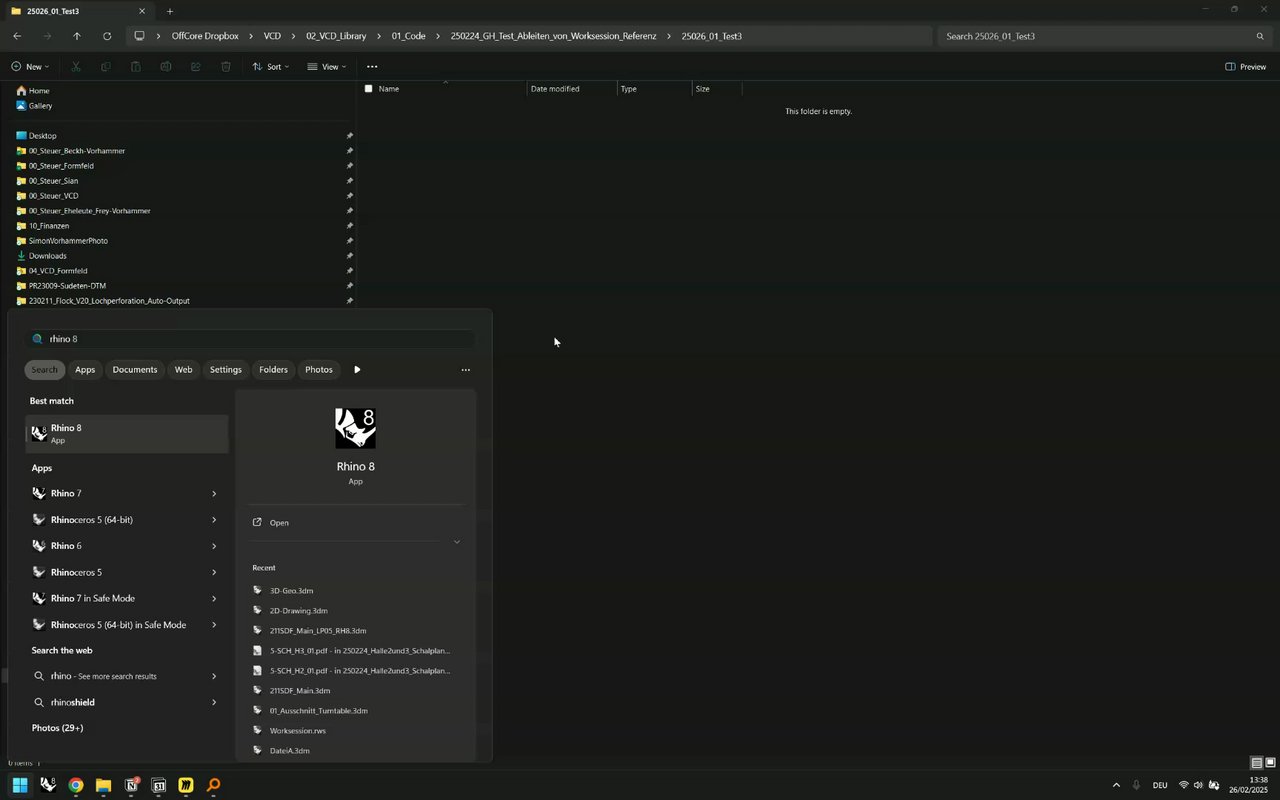This screenshot has width=1280, height=800.
Task: Toggle the select-all checkbox in column header
Action: tap(368, 89)
